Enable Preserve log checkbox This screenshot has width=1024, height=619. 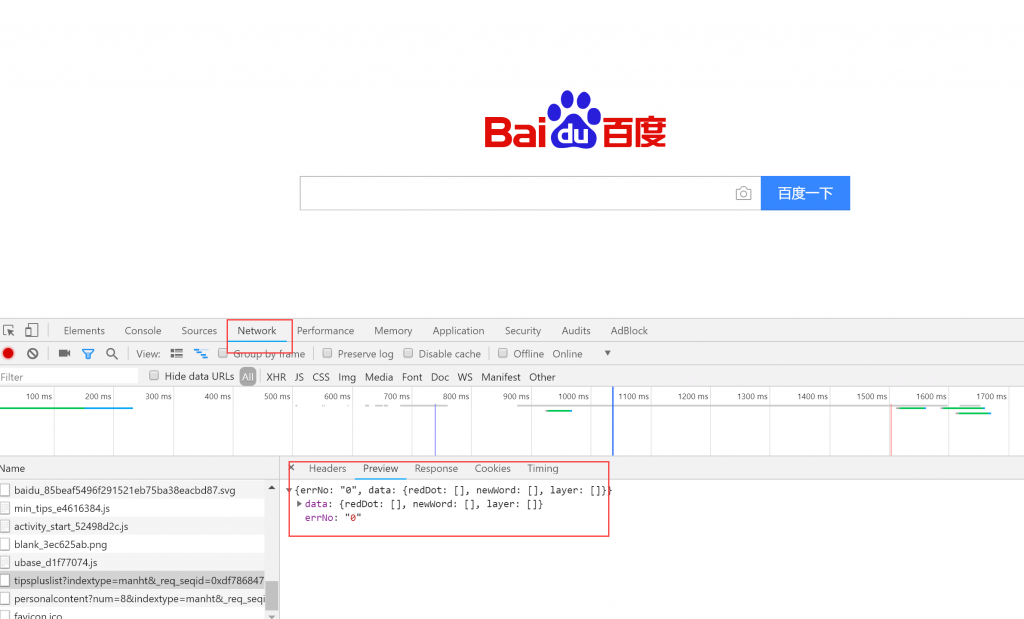[327, 353]
